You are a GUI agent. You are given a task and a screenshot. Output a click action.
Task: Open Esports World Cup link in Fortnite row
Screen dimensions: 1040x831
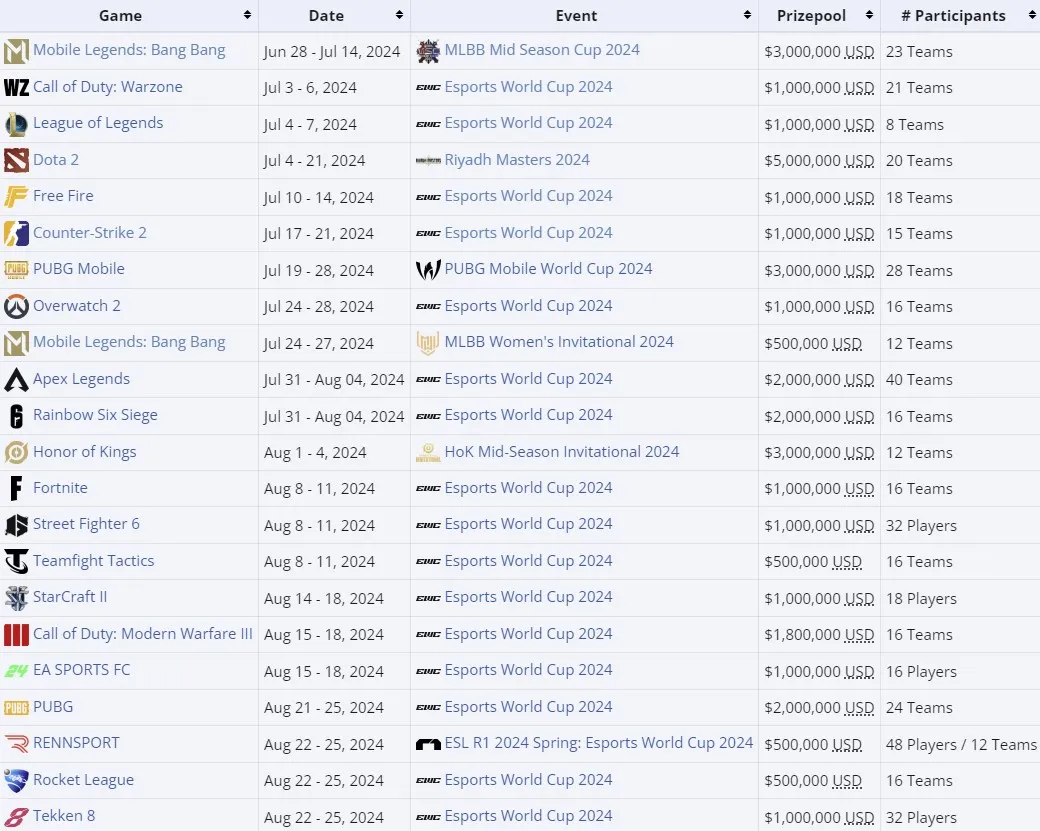(x=528, y=487)
